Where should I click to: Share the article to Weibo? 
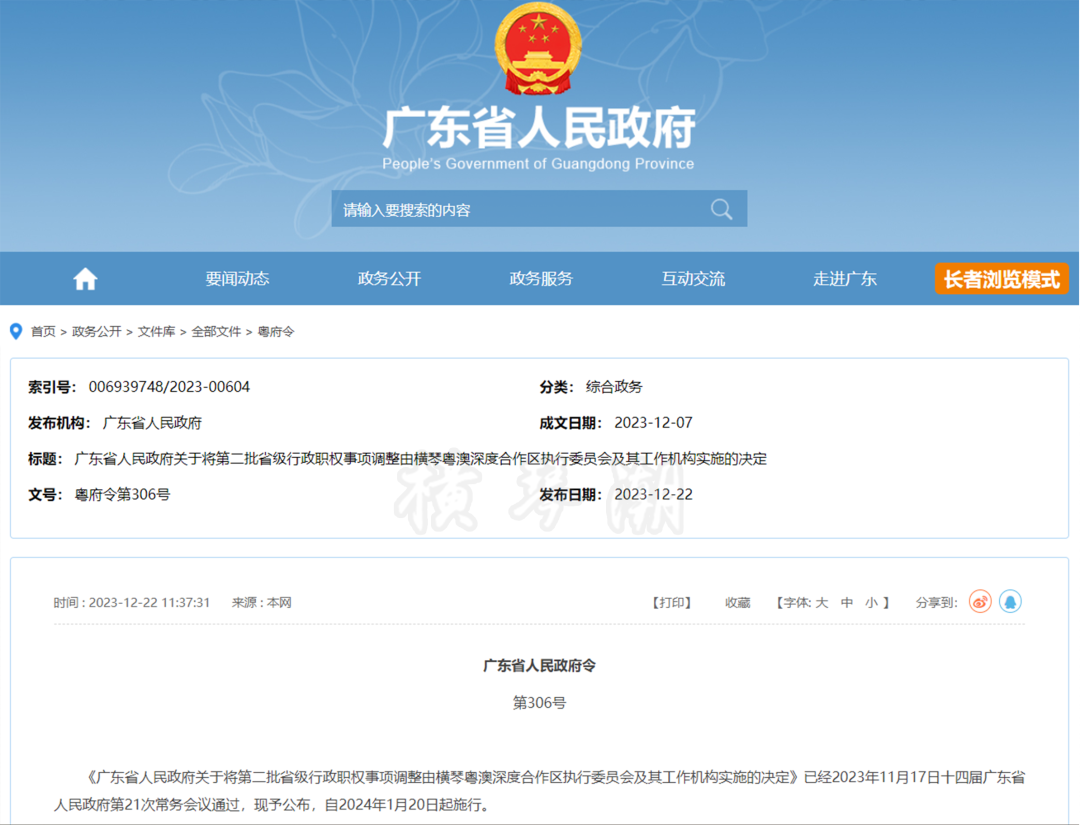(x=980, y=601)
